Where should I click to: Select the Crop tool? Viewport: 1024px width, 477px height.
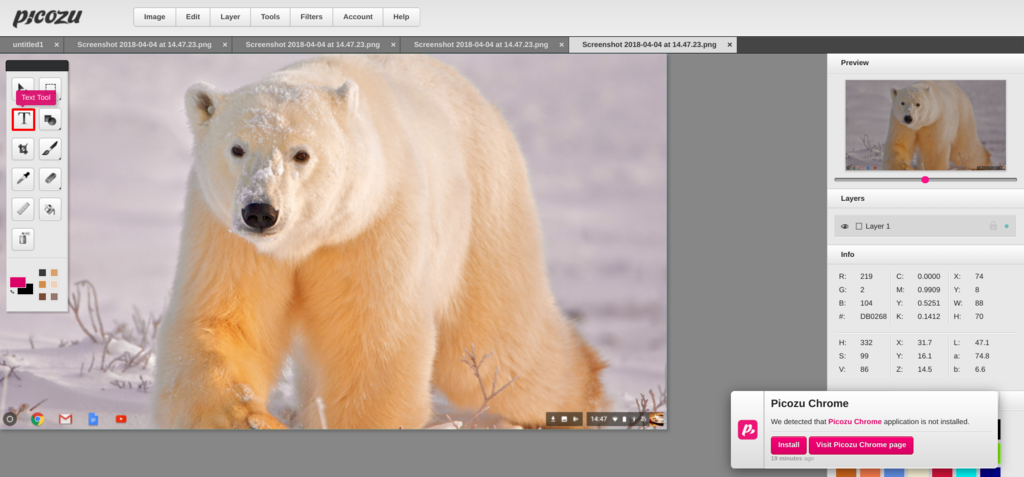[23, 149]
